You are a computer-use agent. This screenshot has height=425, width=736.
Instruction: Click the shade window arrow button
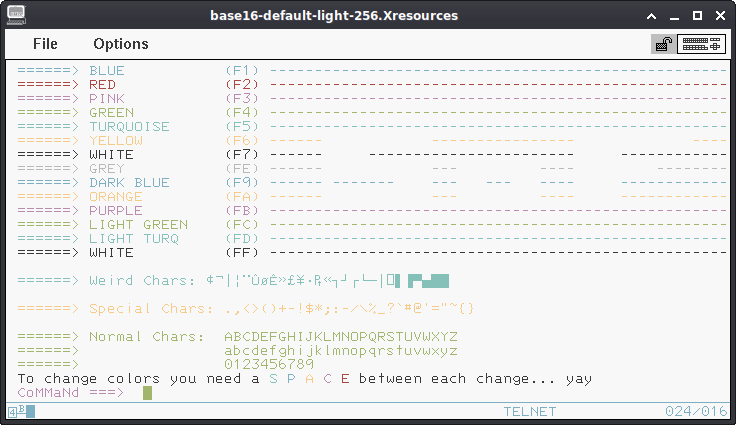pyautogui.click(x=652, y=16)
